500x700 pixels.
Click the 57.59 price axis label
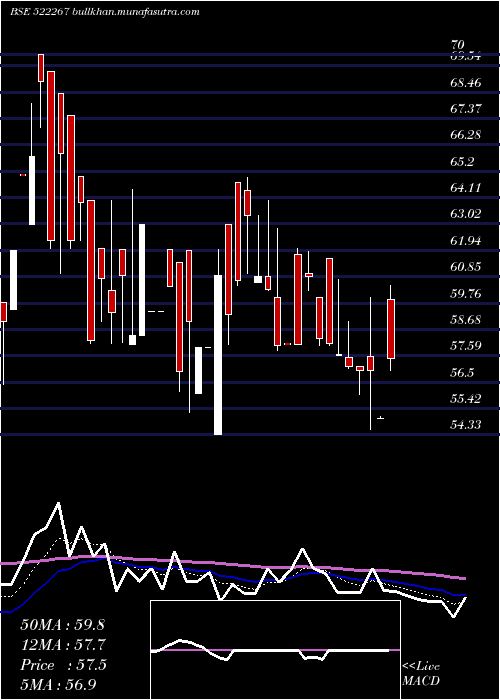[466, 346]
